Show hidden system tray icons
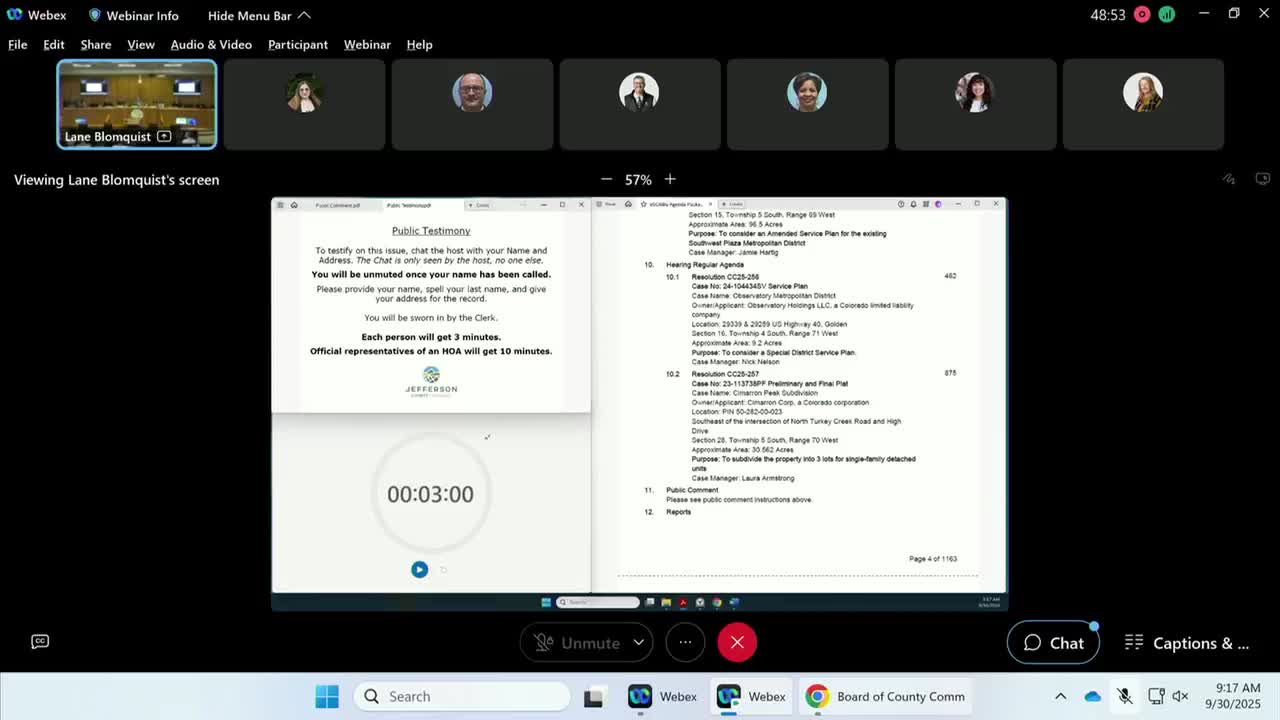Viewport: 1280px width, 720px height. coord(1061,697)
